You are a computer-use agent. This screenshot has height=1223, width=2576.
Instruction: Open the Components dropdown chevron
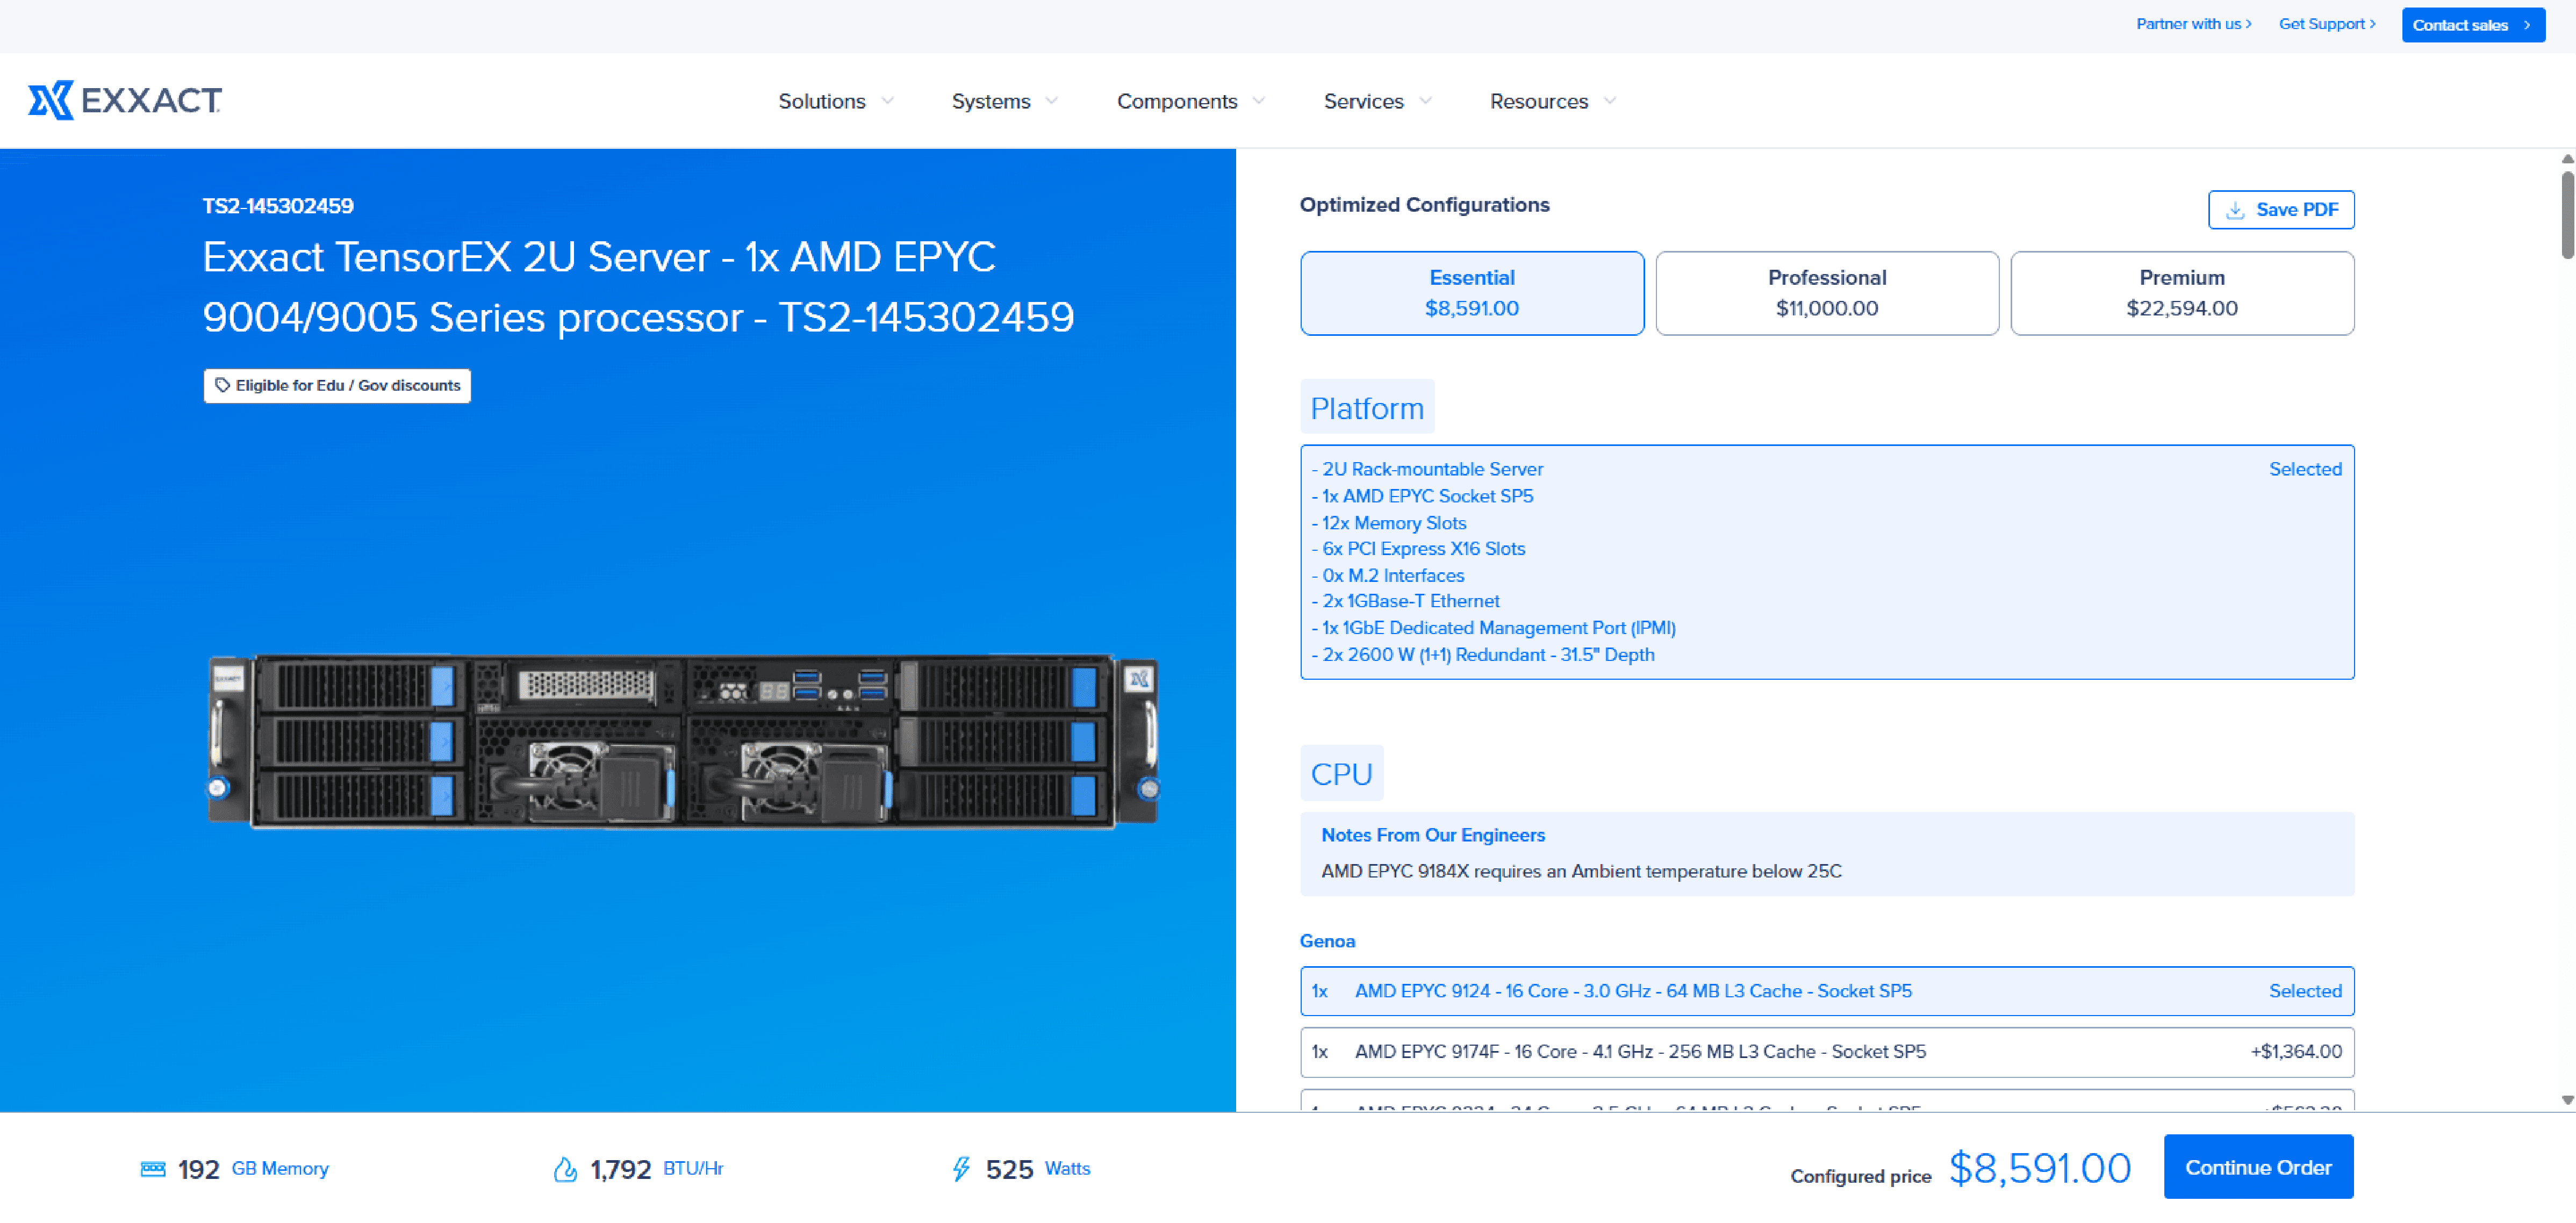click(x=1259, y=101)
